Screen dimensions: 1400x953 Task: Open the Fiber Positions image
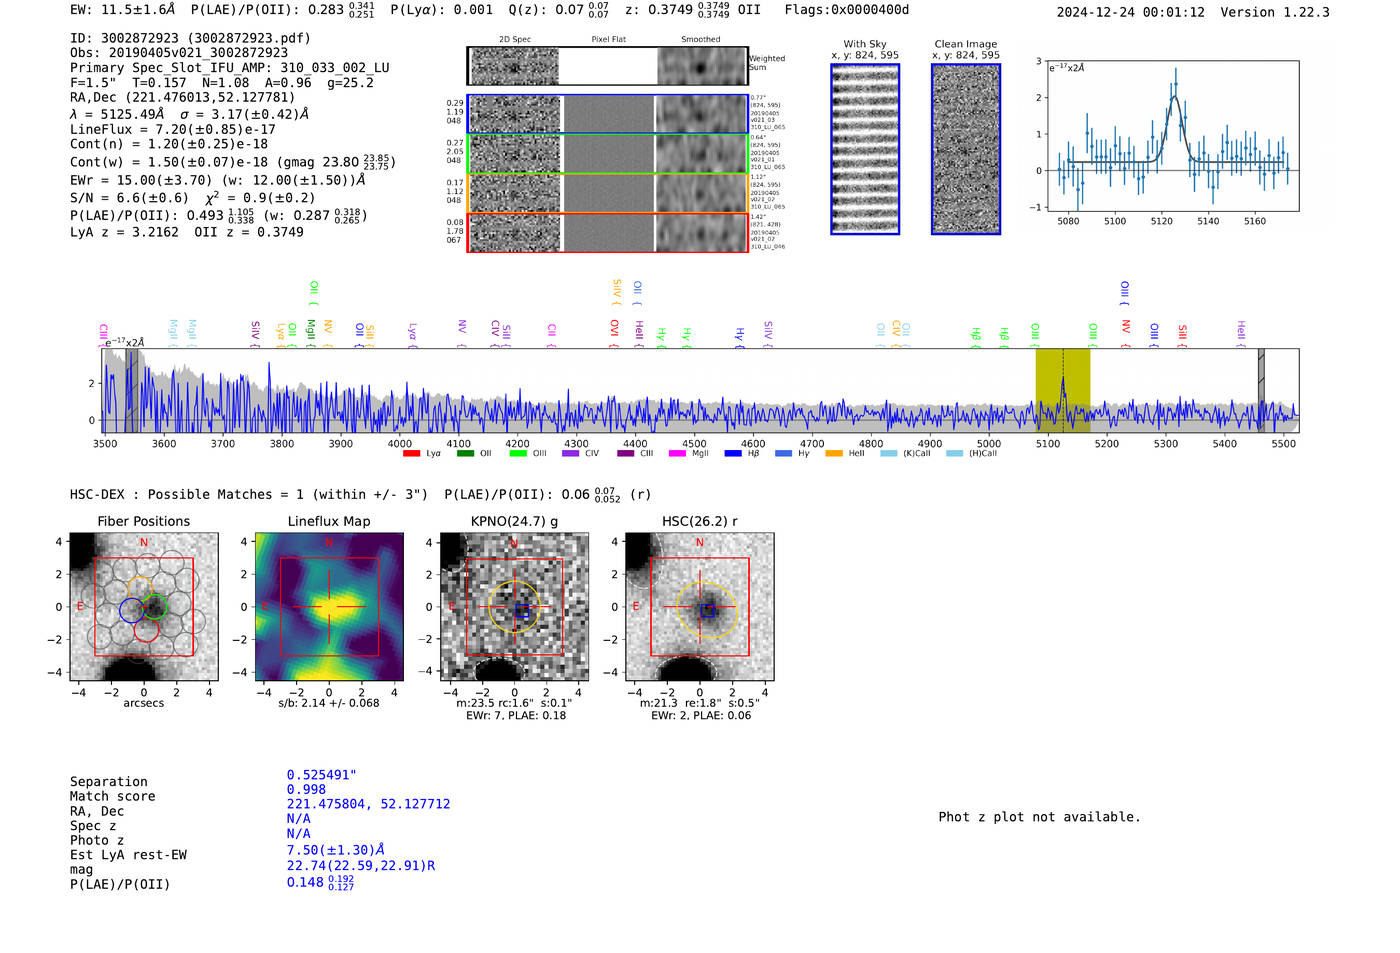144,607
